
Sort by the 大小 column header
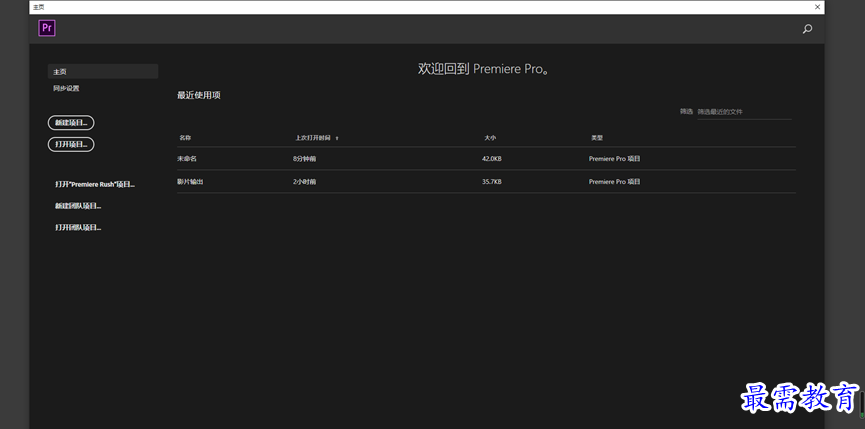490,138
